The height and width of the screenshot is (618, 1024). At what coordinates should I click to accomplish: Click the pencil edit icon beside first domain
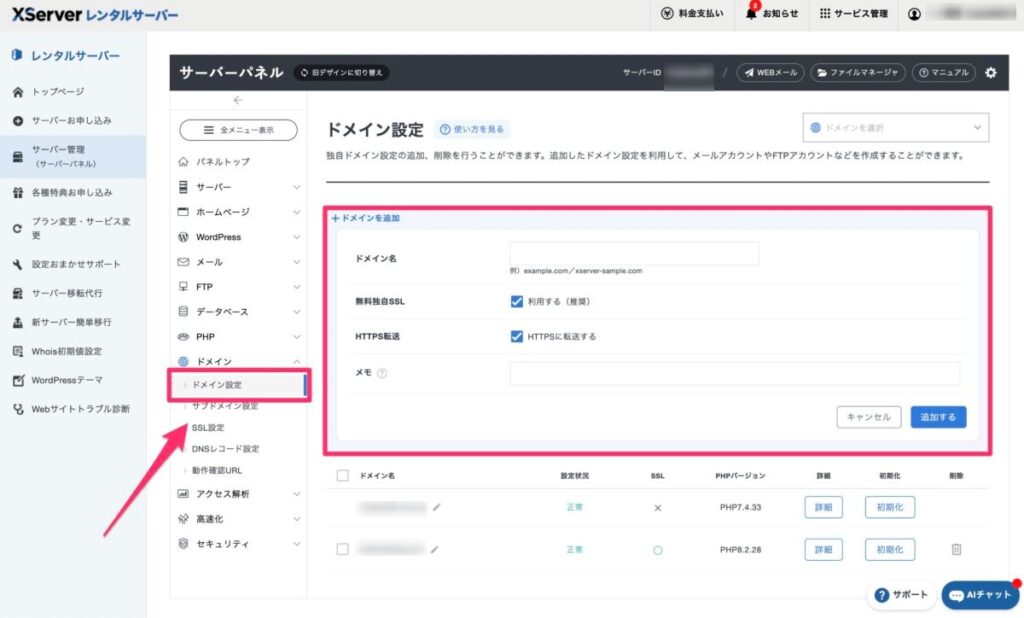[437, 507]
